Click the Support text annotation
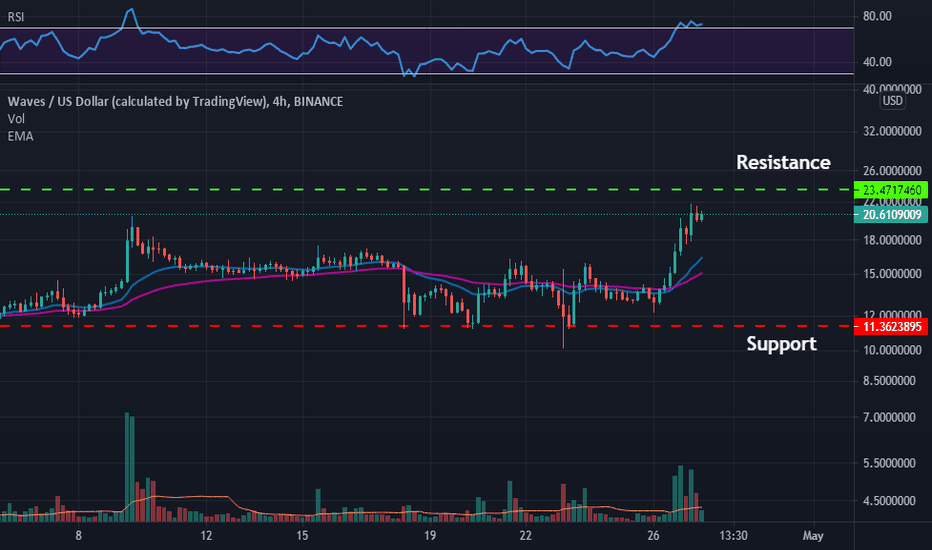The height and width of the screenshot is (550, 932). pos(782,344)
